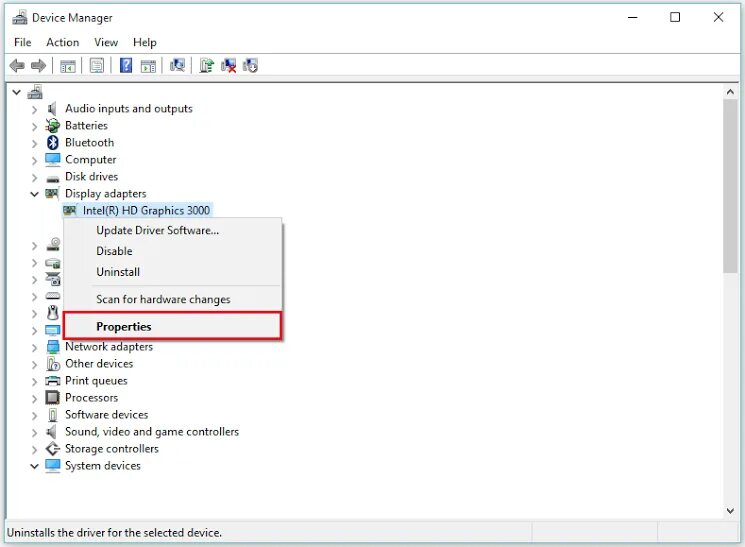This screenshot has height=547, width=745.
Task: Collapse the System devices category
Action: 34,466
